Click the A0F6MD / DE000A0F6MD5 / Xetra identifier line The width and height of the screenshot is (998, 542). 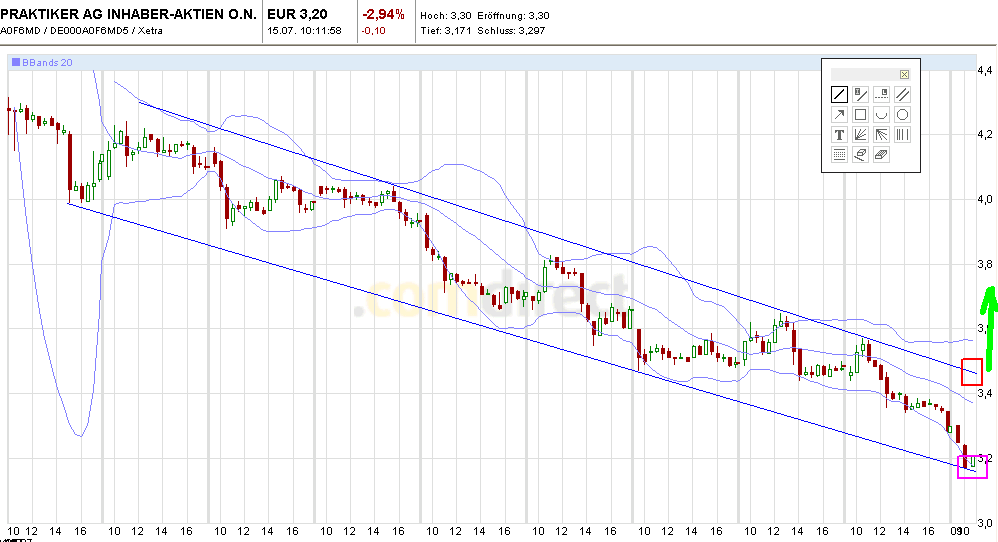coord(81,31)
